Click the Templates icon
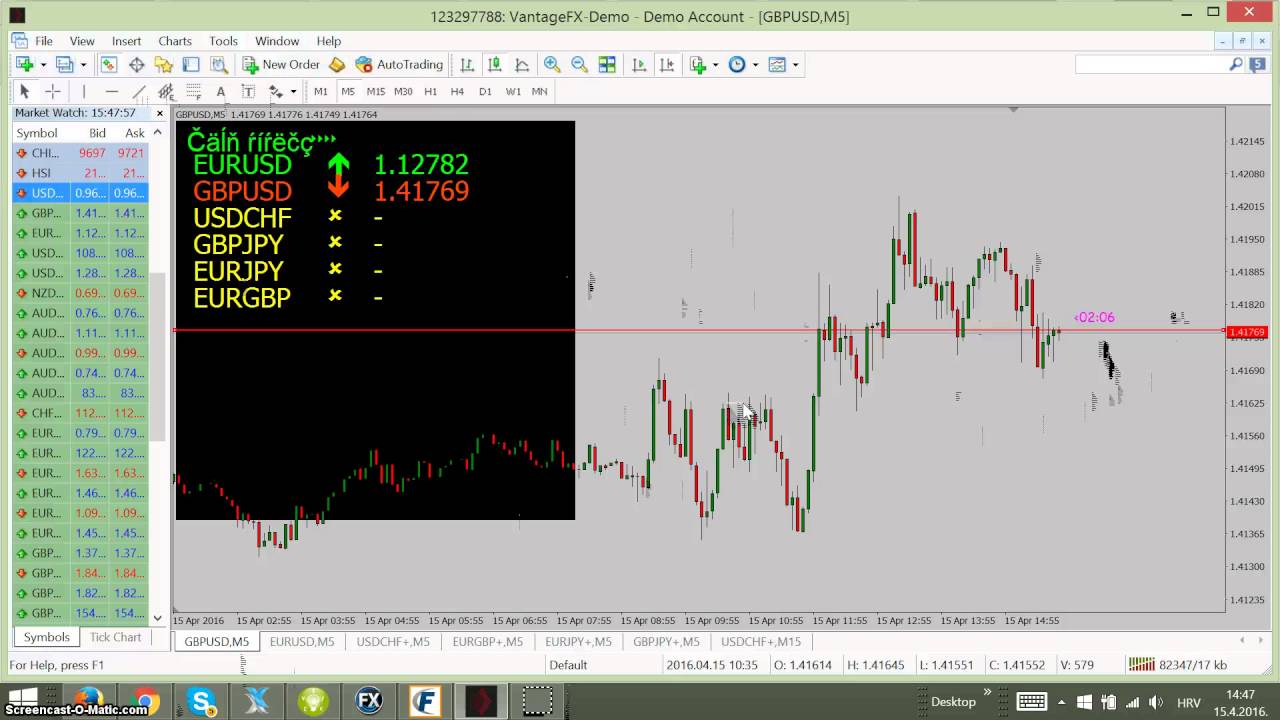The image size is (1280, 720). (777, 64)
